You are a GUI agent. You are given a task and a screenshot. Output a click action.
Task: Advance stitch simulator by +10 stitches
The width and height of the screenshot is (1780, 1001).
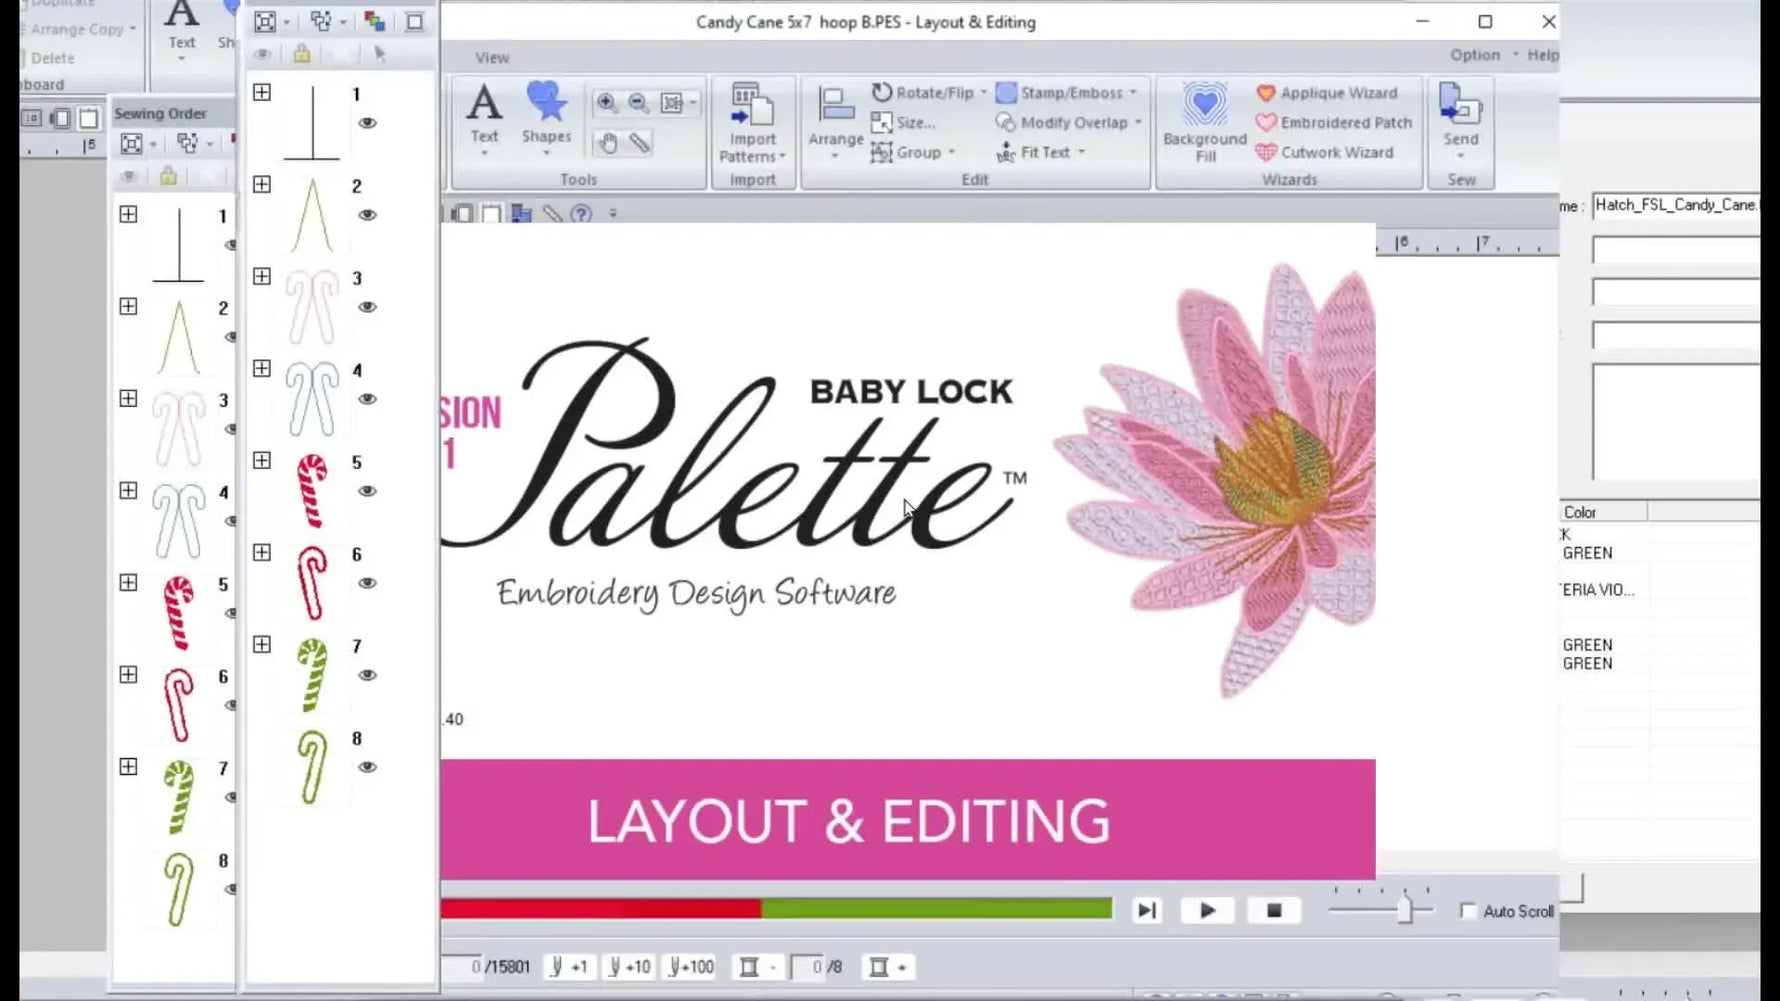[x=630, y=967]
